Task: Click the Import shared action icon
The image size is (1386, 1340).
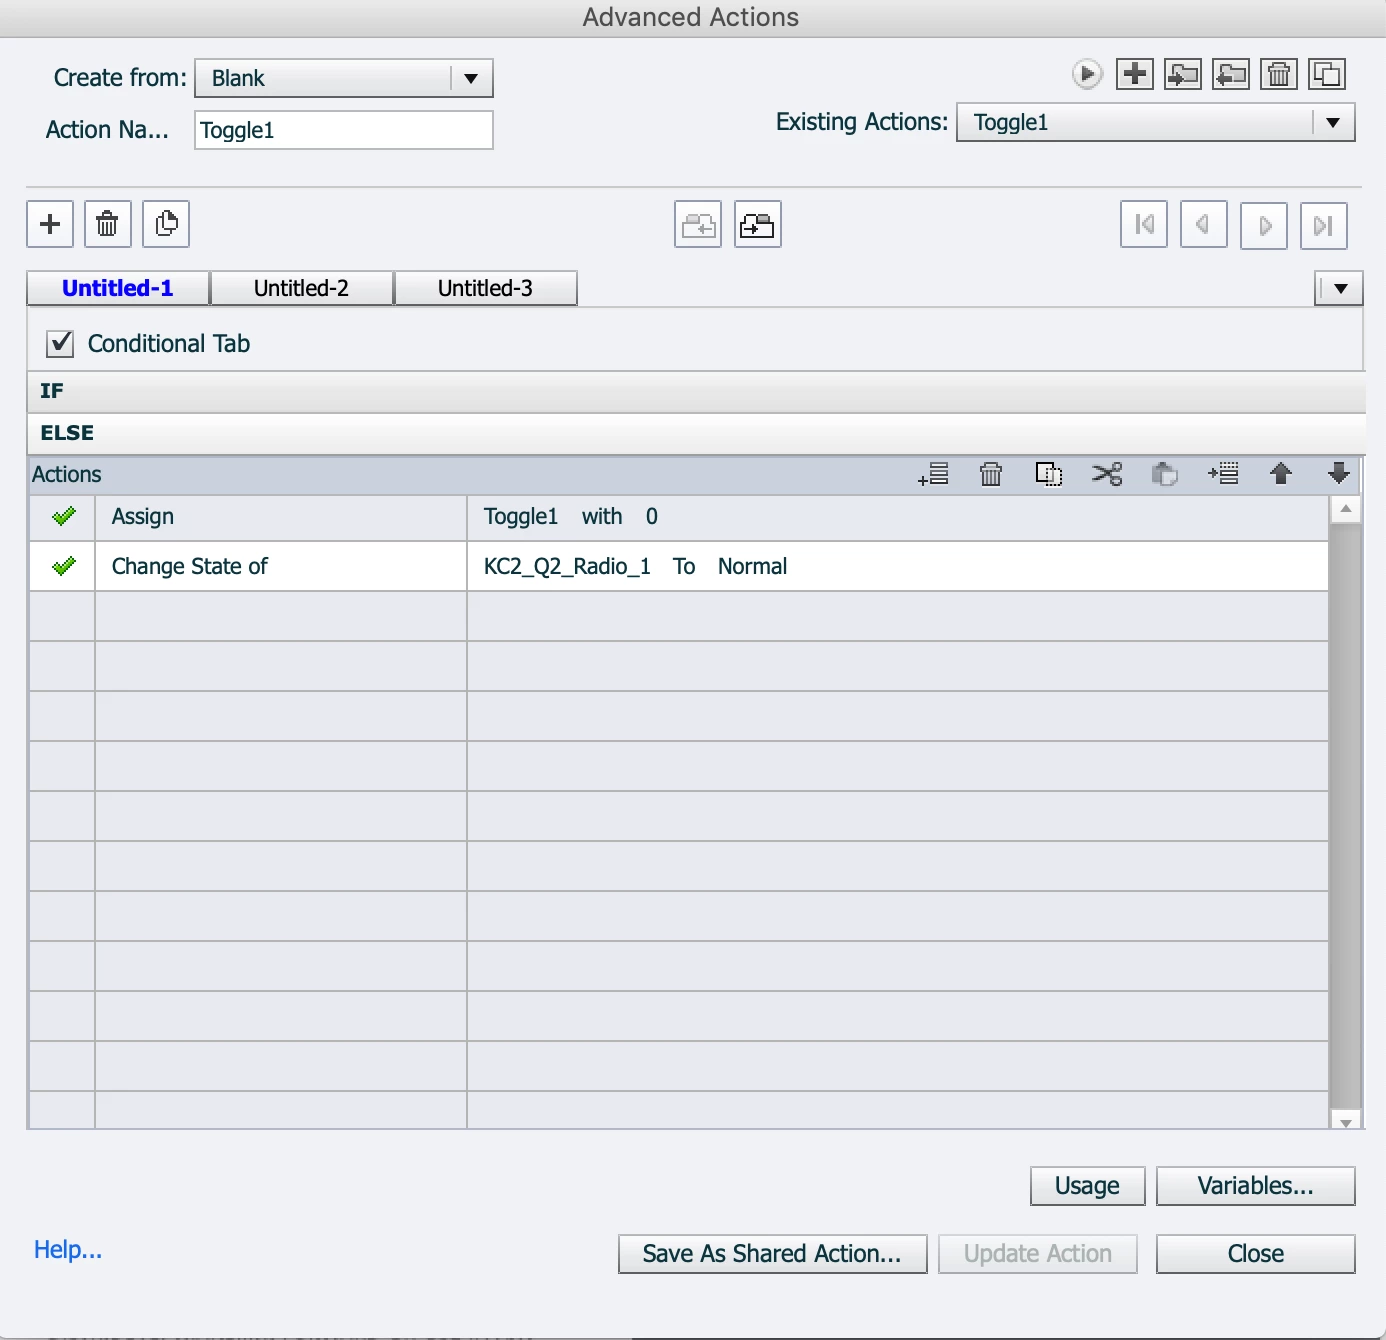Action: point(1183,74)
